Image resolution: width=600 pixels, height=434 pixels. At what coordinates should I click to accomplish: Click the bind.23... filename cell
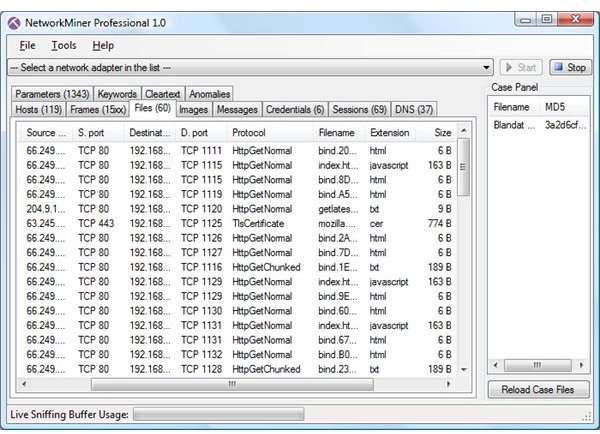(337, 369)
